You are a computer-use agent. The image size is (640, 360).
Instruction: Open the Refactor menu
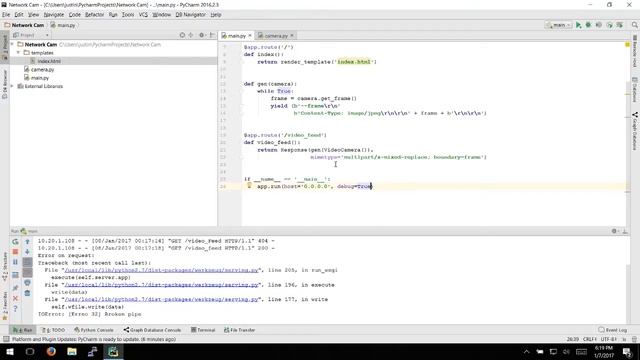pos(94,15)
